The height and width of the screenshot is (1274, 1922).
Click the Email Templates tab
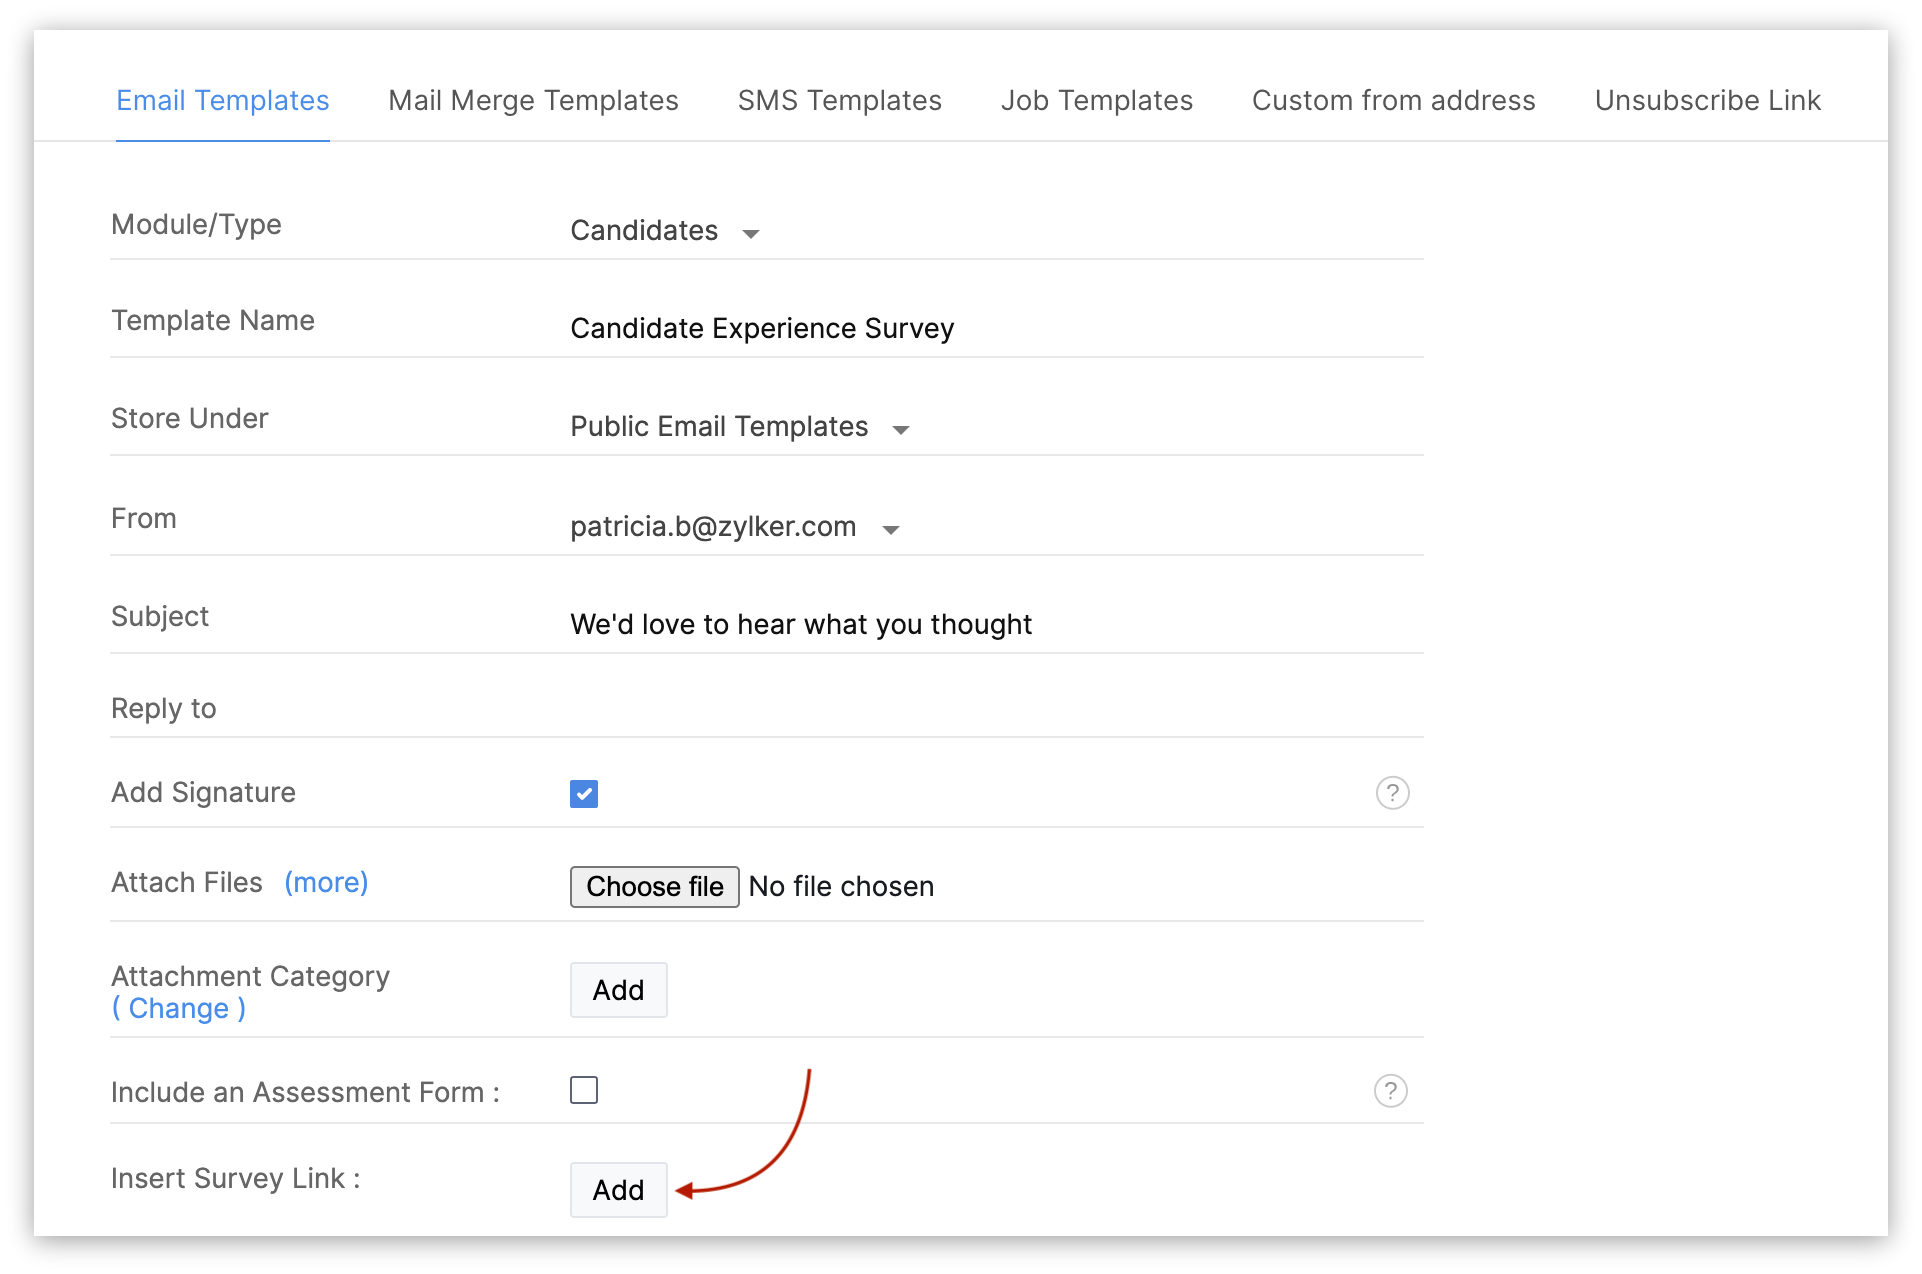pos(222,101)
